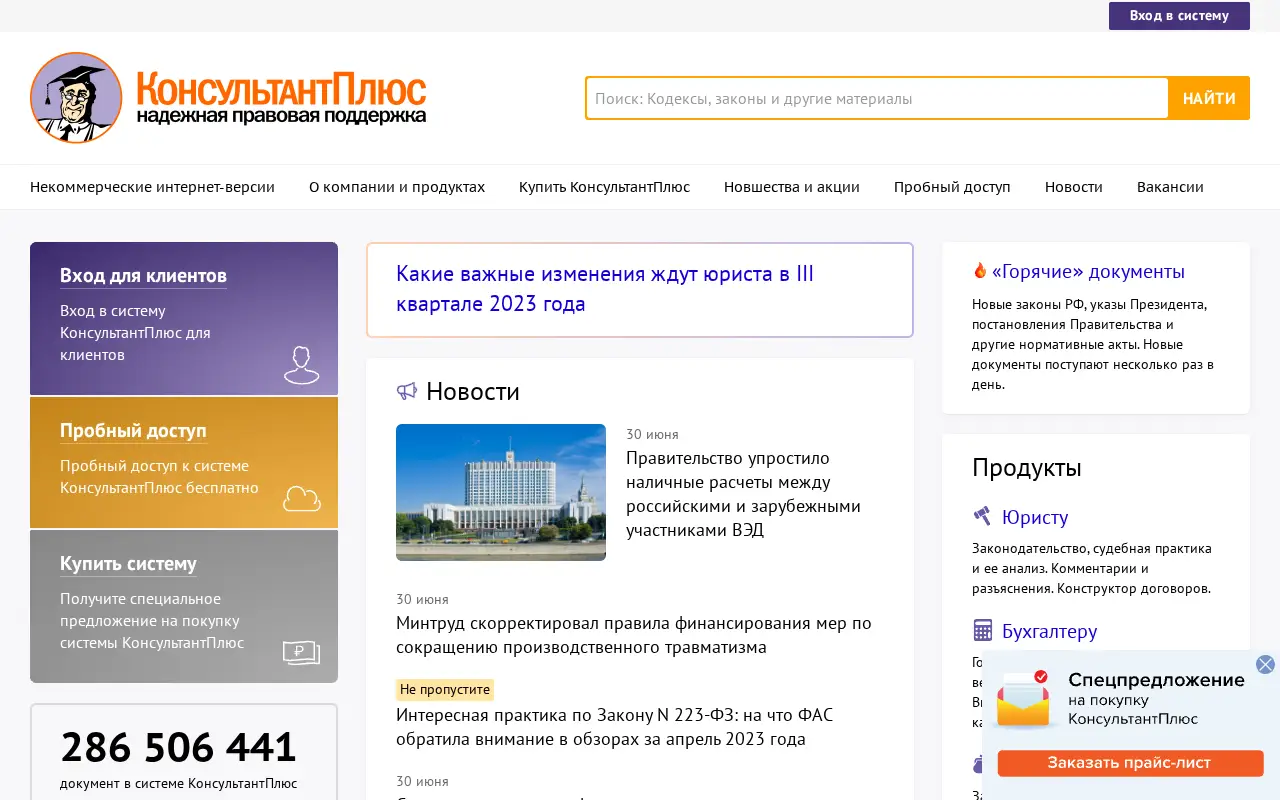Click the envelope icon in Спецпредложение popup

coord(1023,698)
